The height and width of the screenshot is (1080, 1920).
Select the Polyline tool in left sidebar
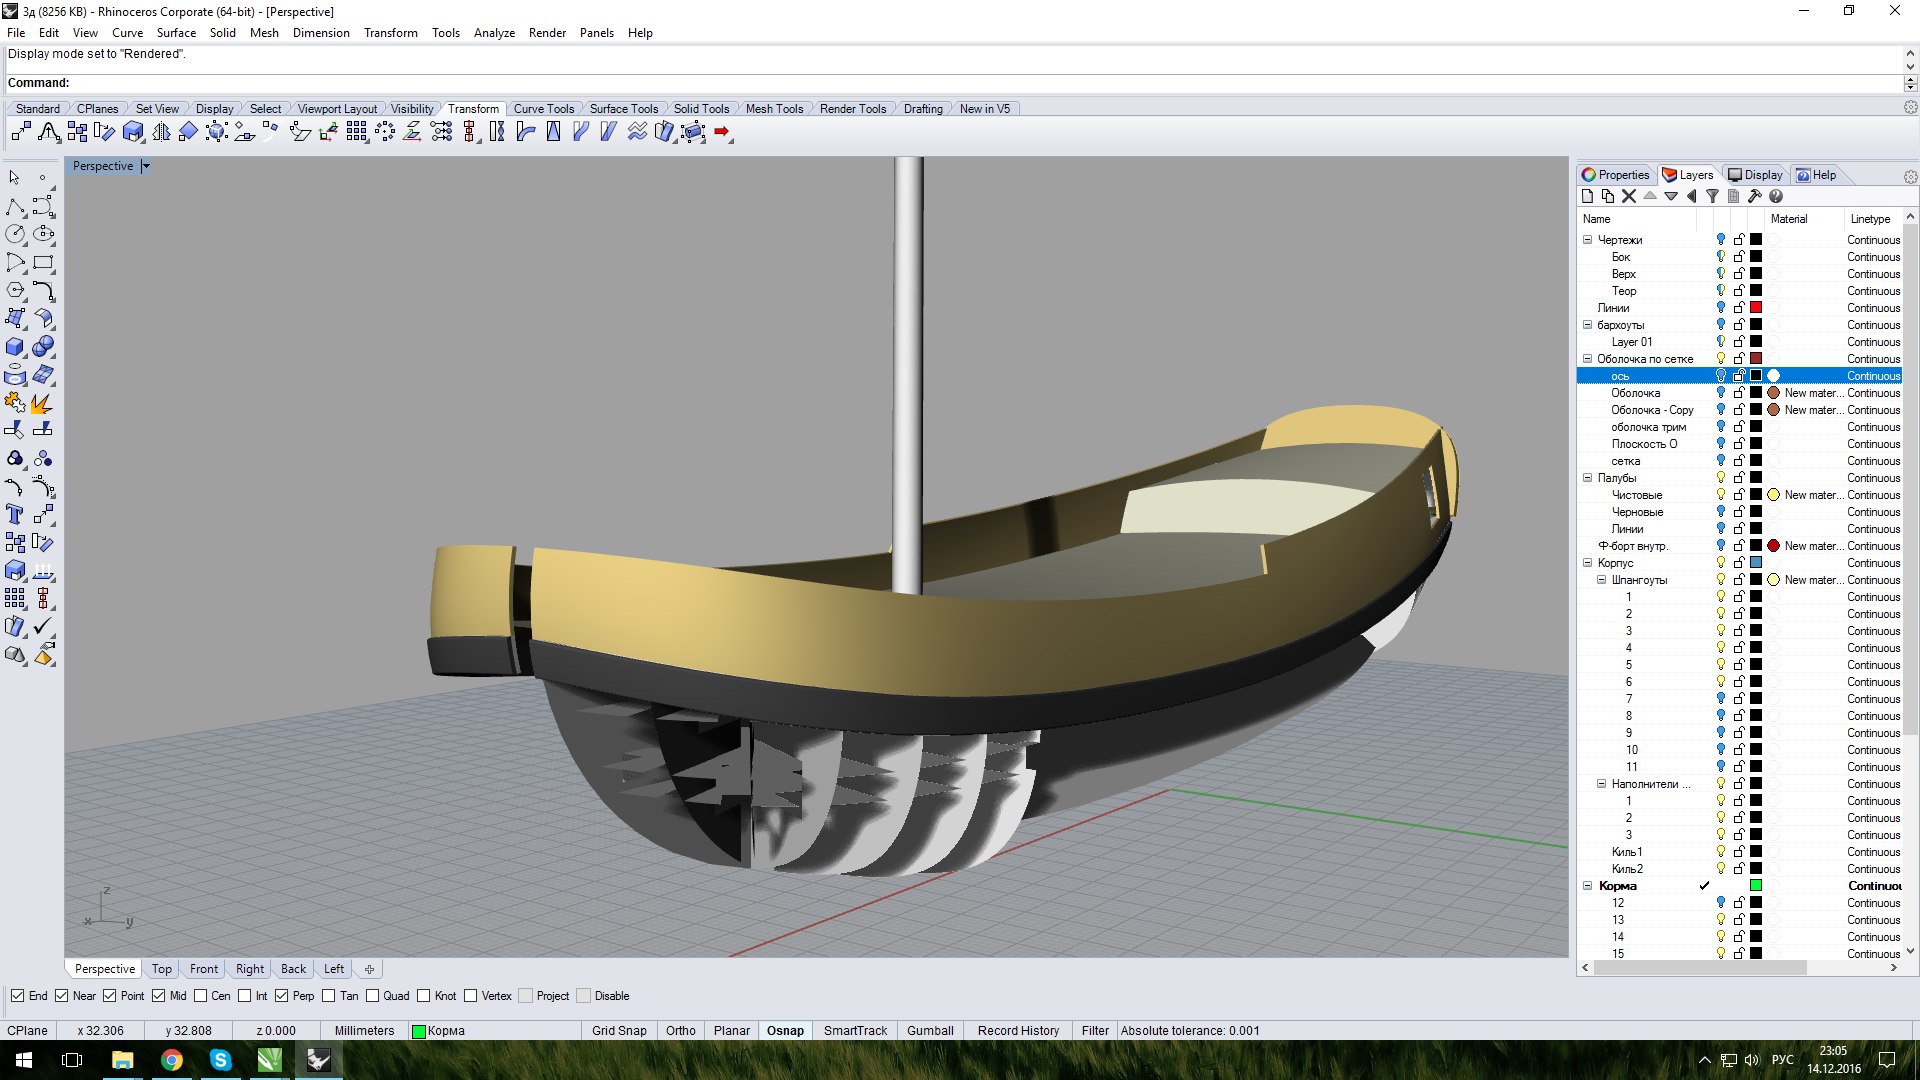point(15,207)
